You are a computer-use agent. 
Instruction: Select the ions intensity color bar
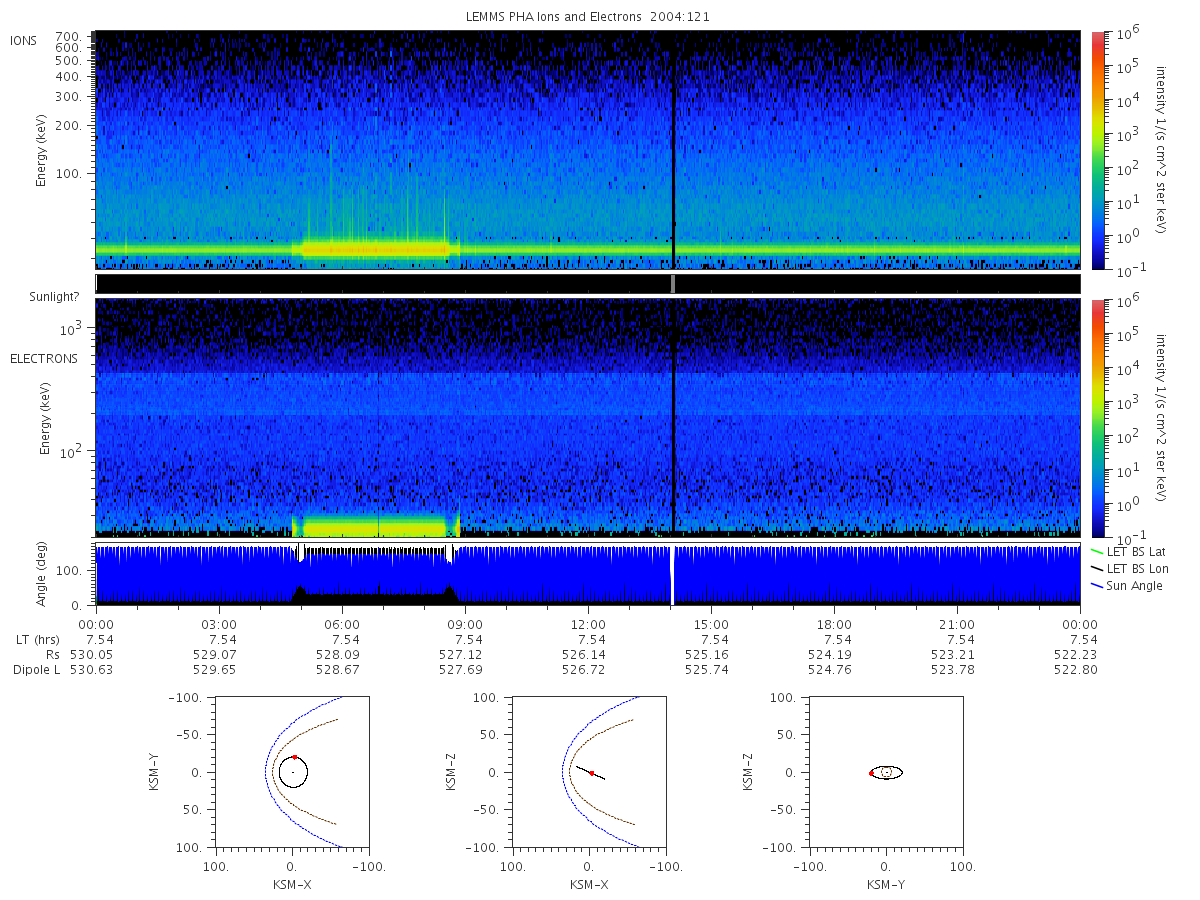click(x=1097, y=150)
